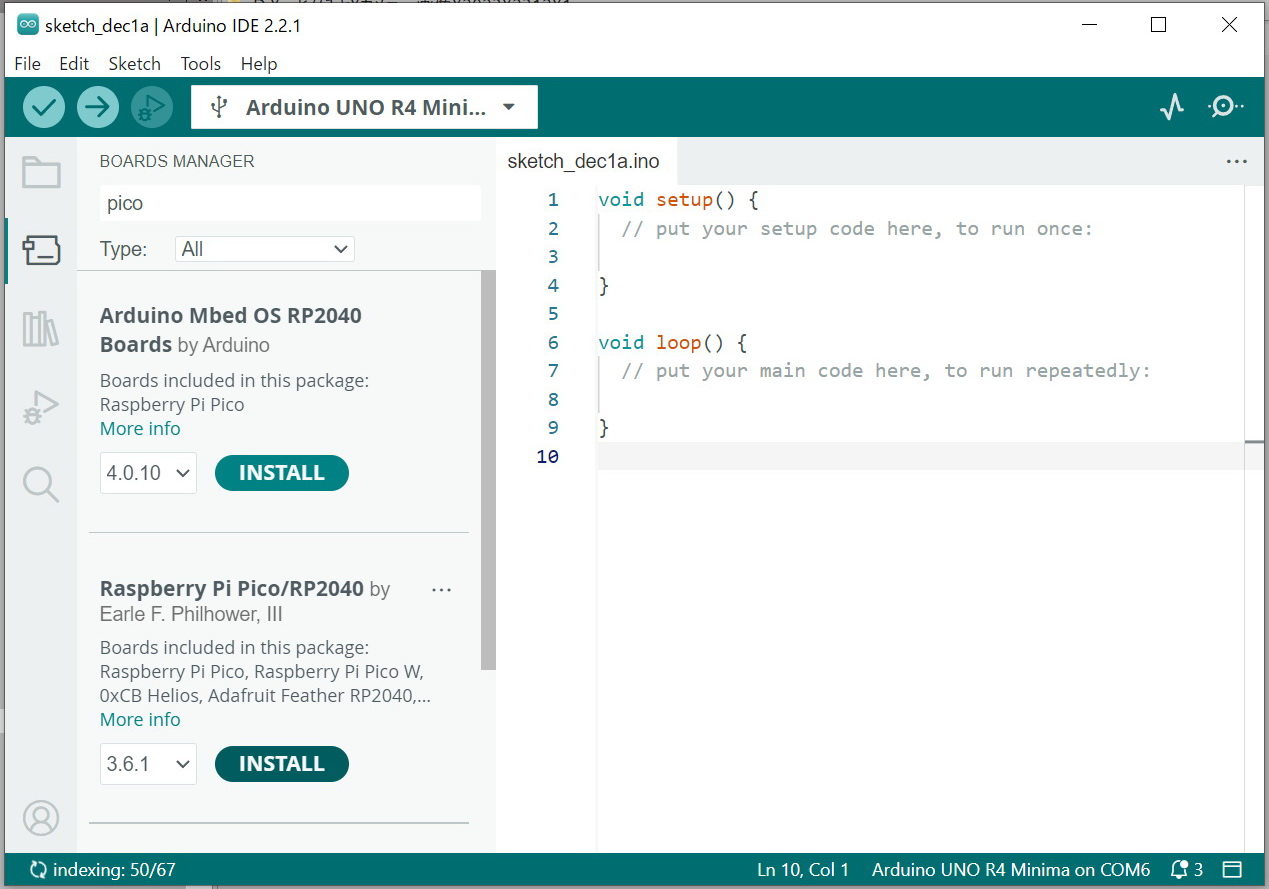Viewport: 1269px width, 889px height.
Task: Open the Arduino UNO R4 Minima board selector dropdown
Action: pyautogui.click(x=364, y=107)
